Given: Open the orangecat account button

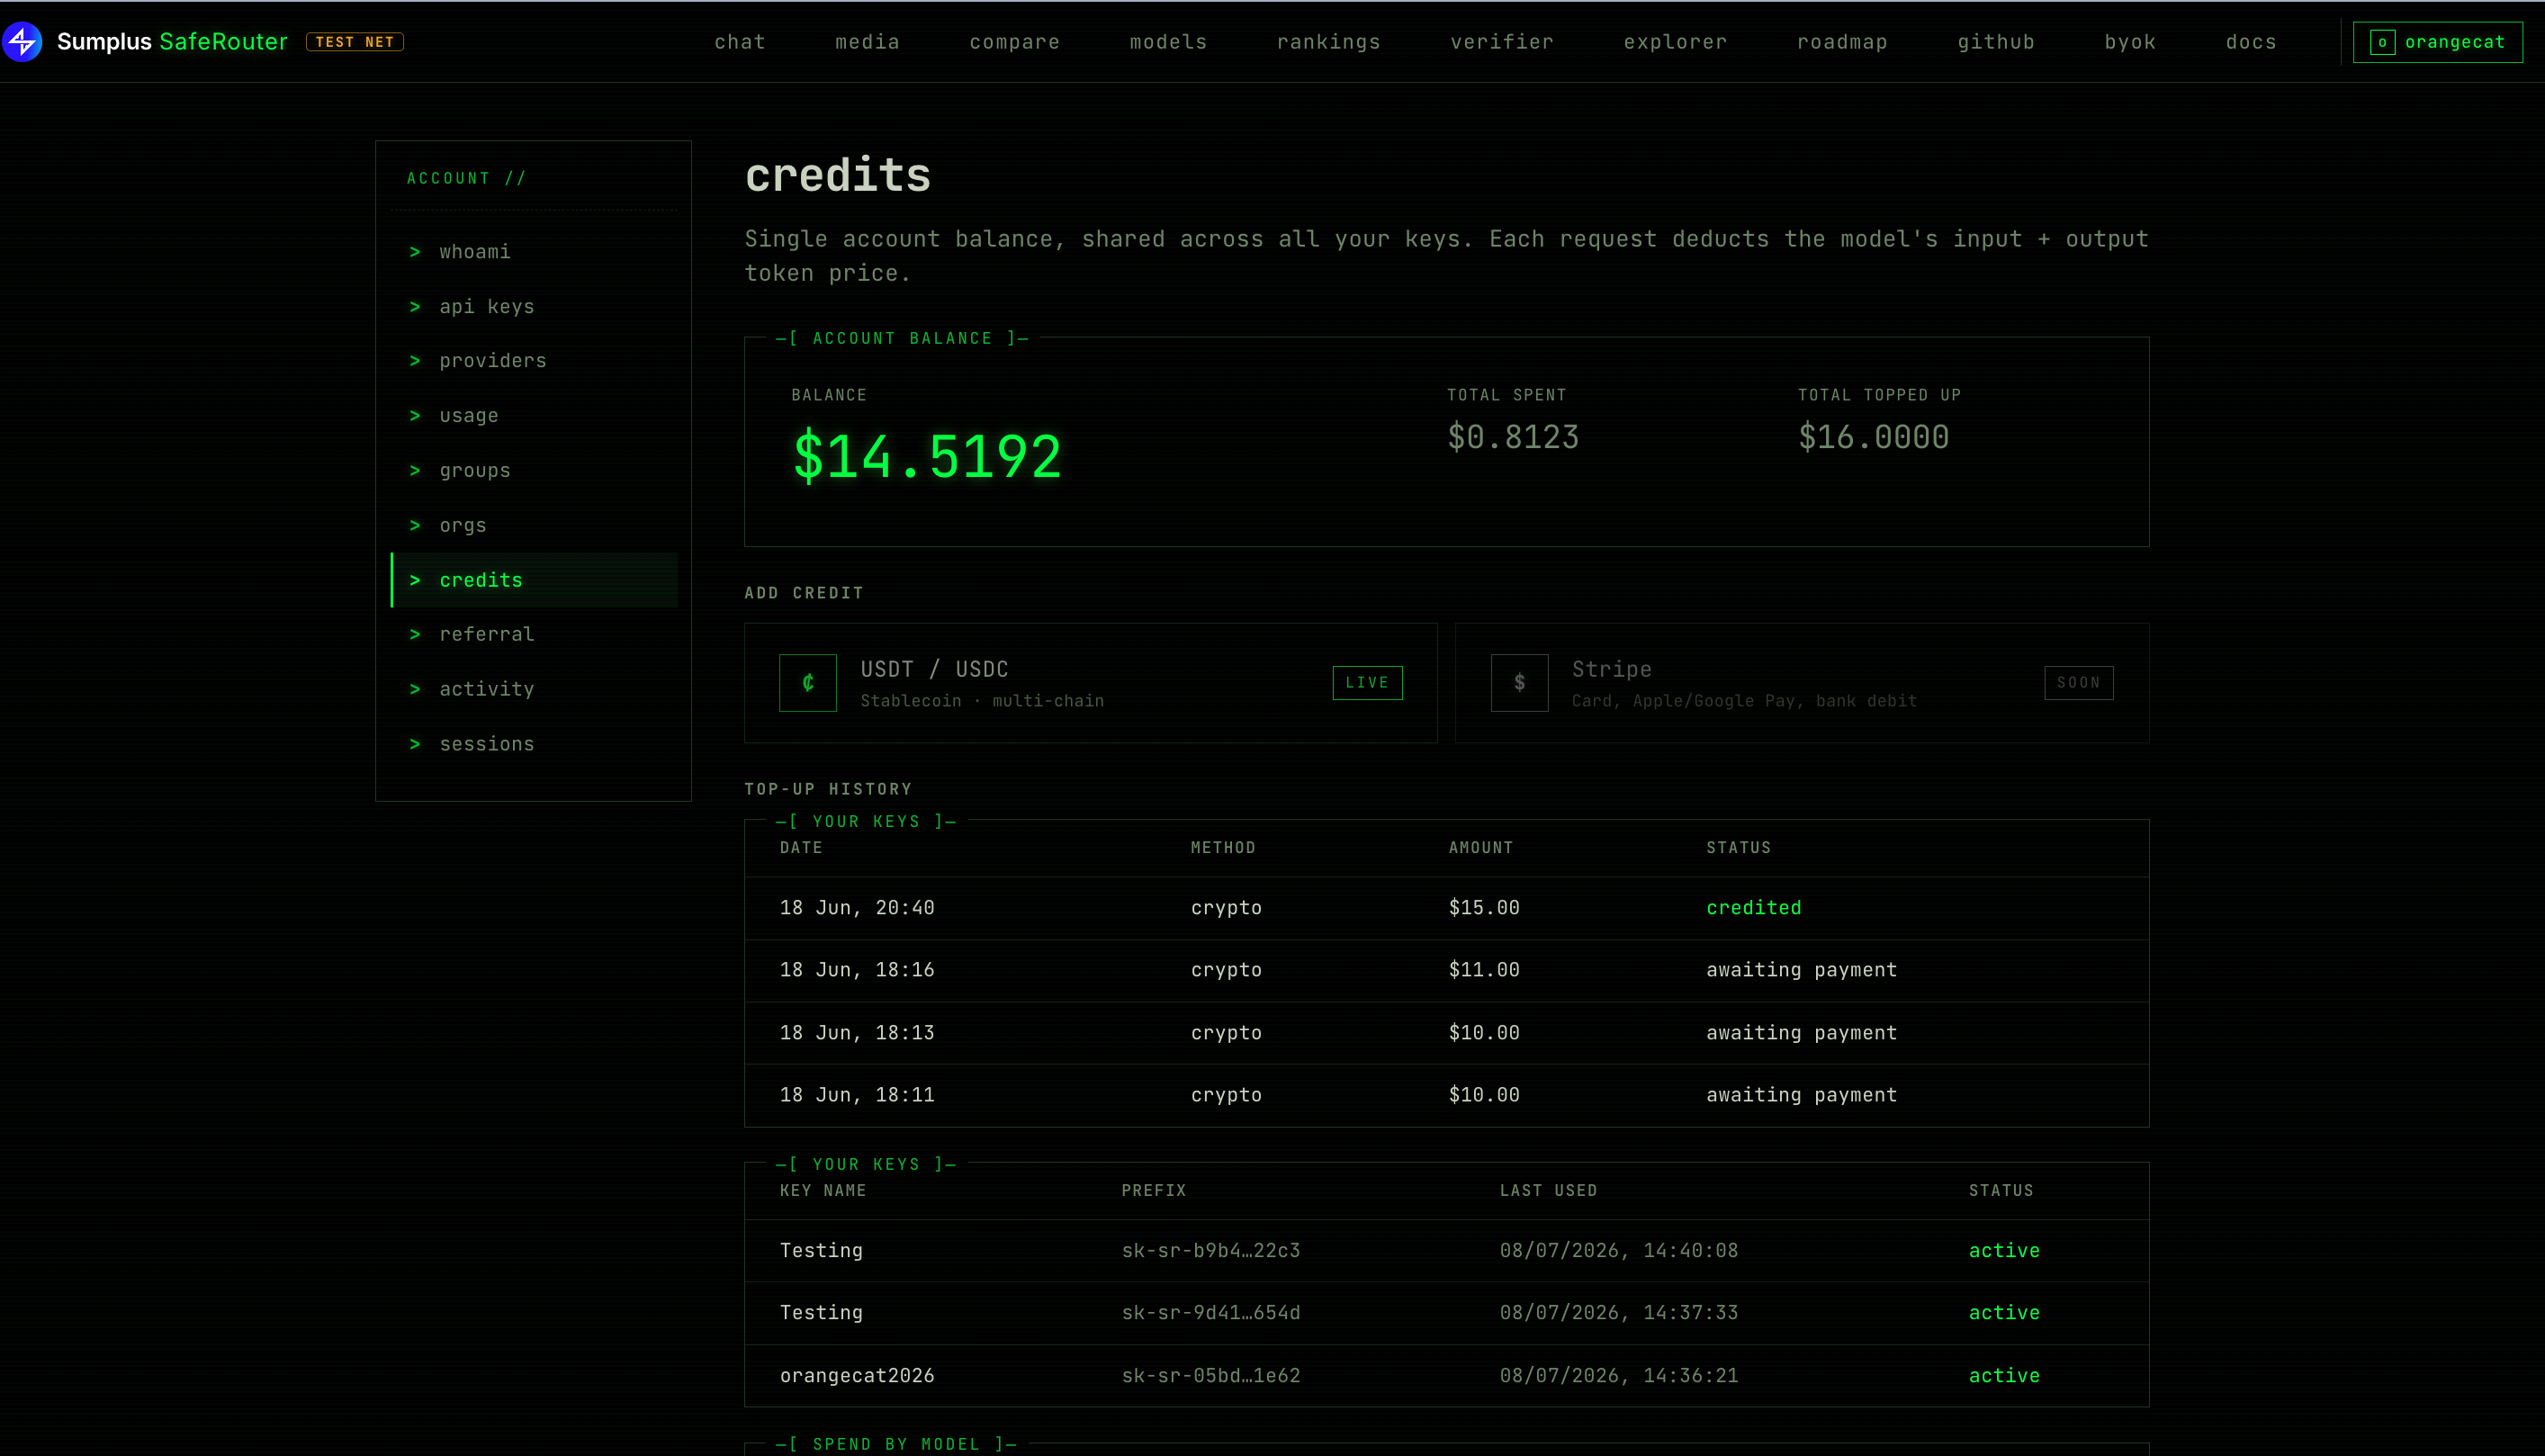Looking at the screenshot, I should point(2437,42).
